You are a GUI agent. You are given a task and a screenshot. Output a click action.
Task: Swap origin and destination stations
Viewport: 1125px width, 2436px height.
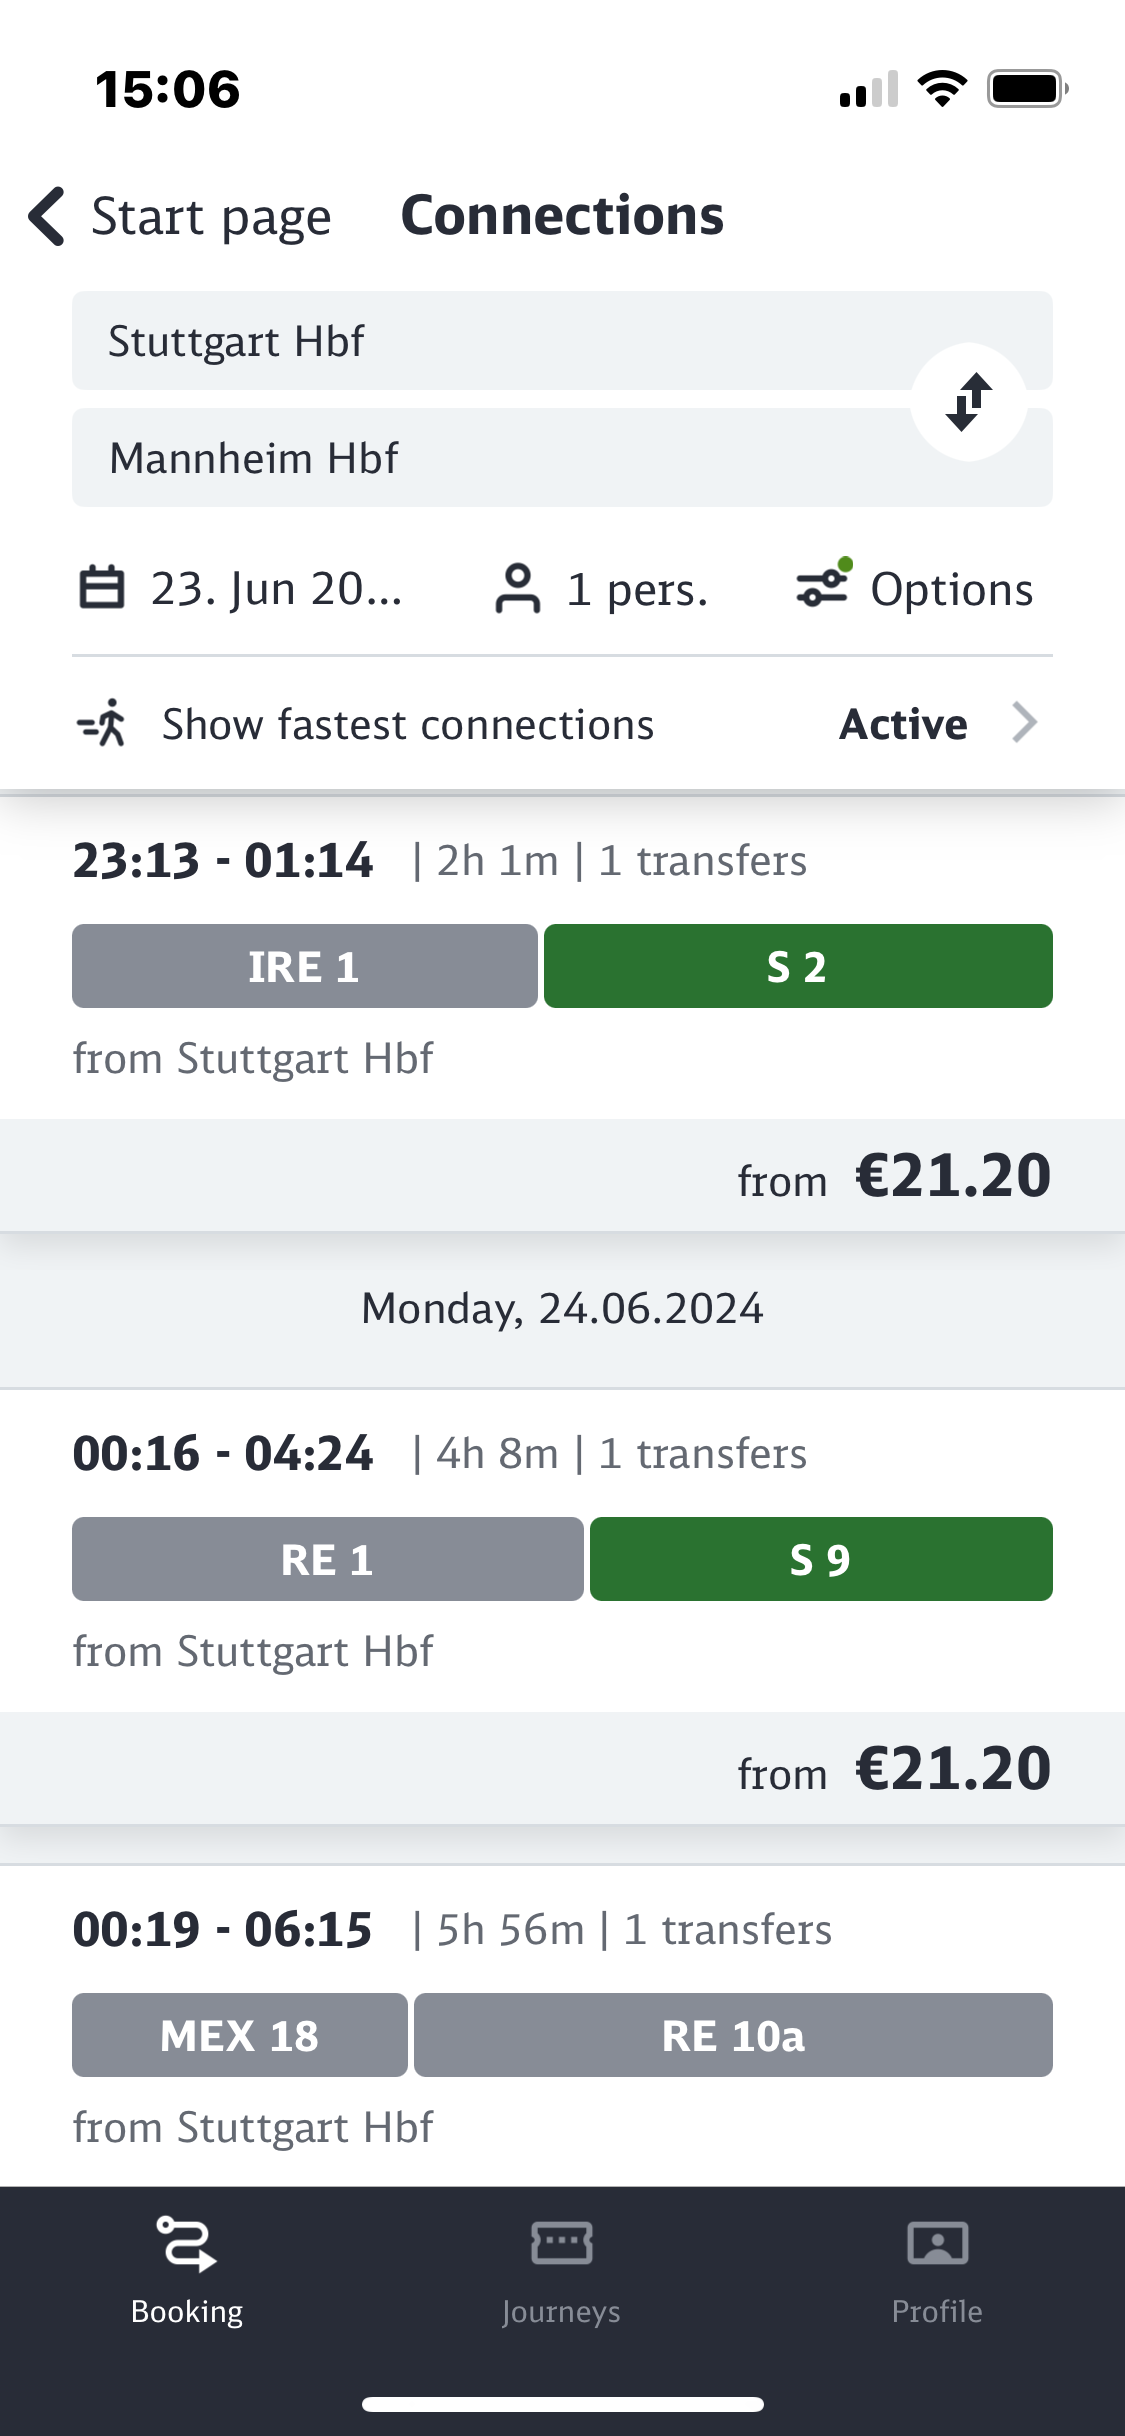tap(968, 402)
